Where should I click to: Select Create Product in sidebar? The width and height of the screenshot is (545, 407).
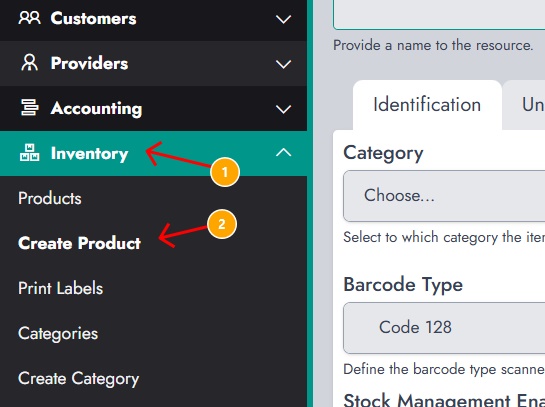point(79,243)
